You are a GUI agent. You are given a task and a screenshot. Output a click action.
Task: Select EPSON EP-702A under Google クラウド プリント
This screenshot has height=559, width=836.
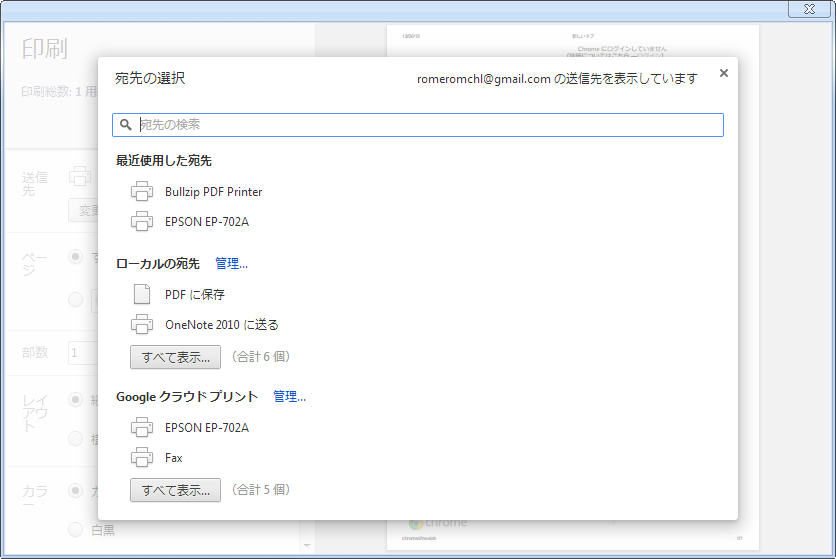click(x=207, y=427)
